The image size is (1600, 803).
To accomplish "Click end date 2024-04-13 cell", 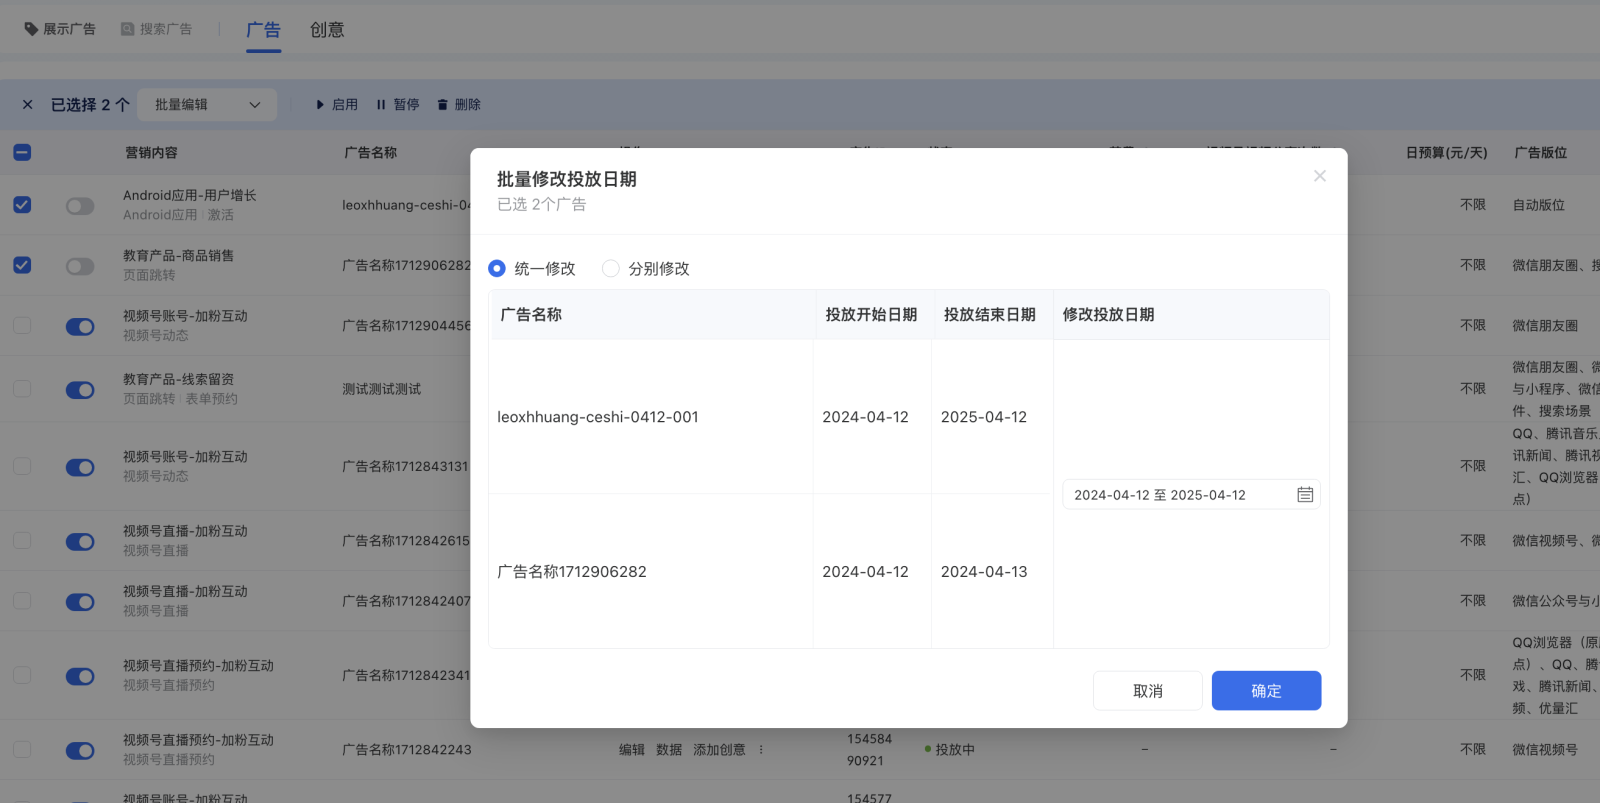I will tap(984, 572).
